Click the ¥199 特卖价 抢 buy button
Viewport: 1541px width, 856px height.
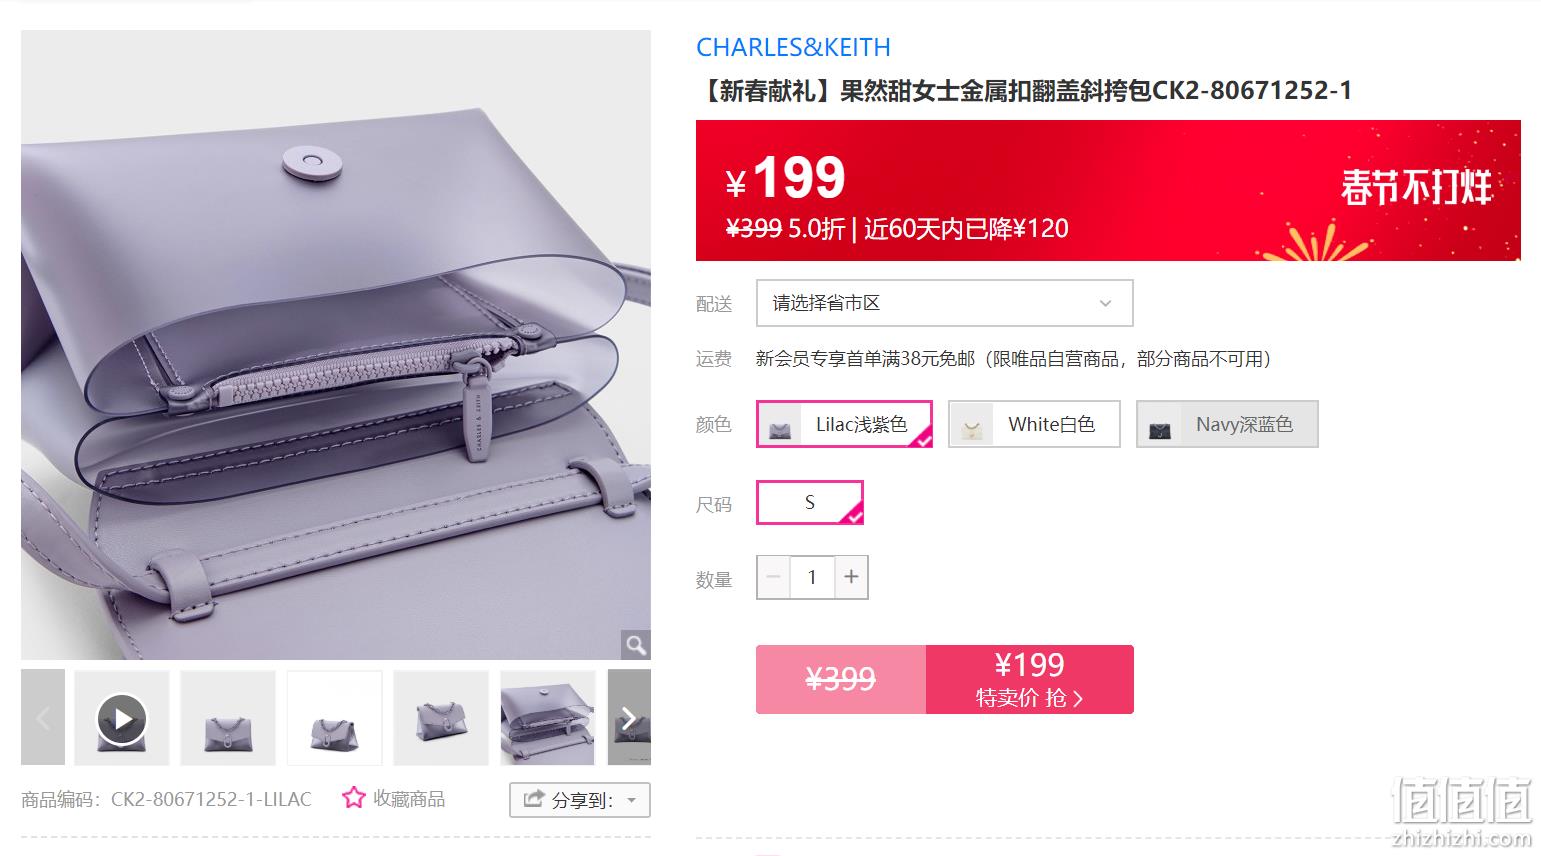(x=1030, y=679)
